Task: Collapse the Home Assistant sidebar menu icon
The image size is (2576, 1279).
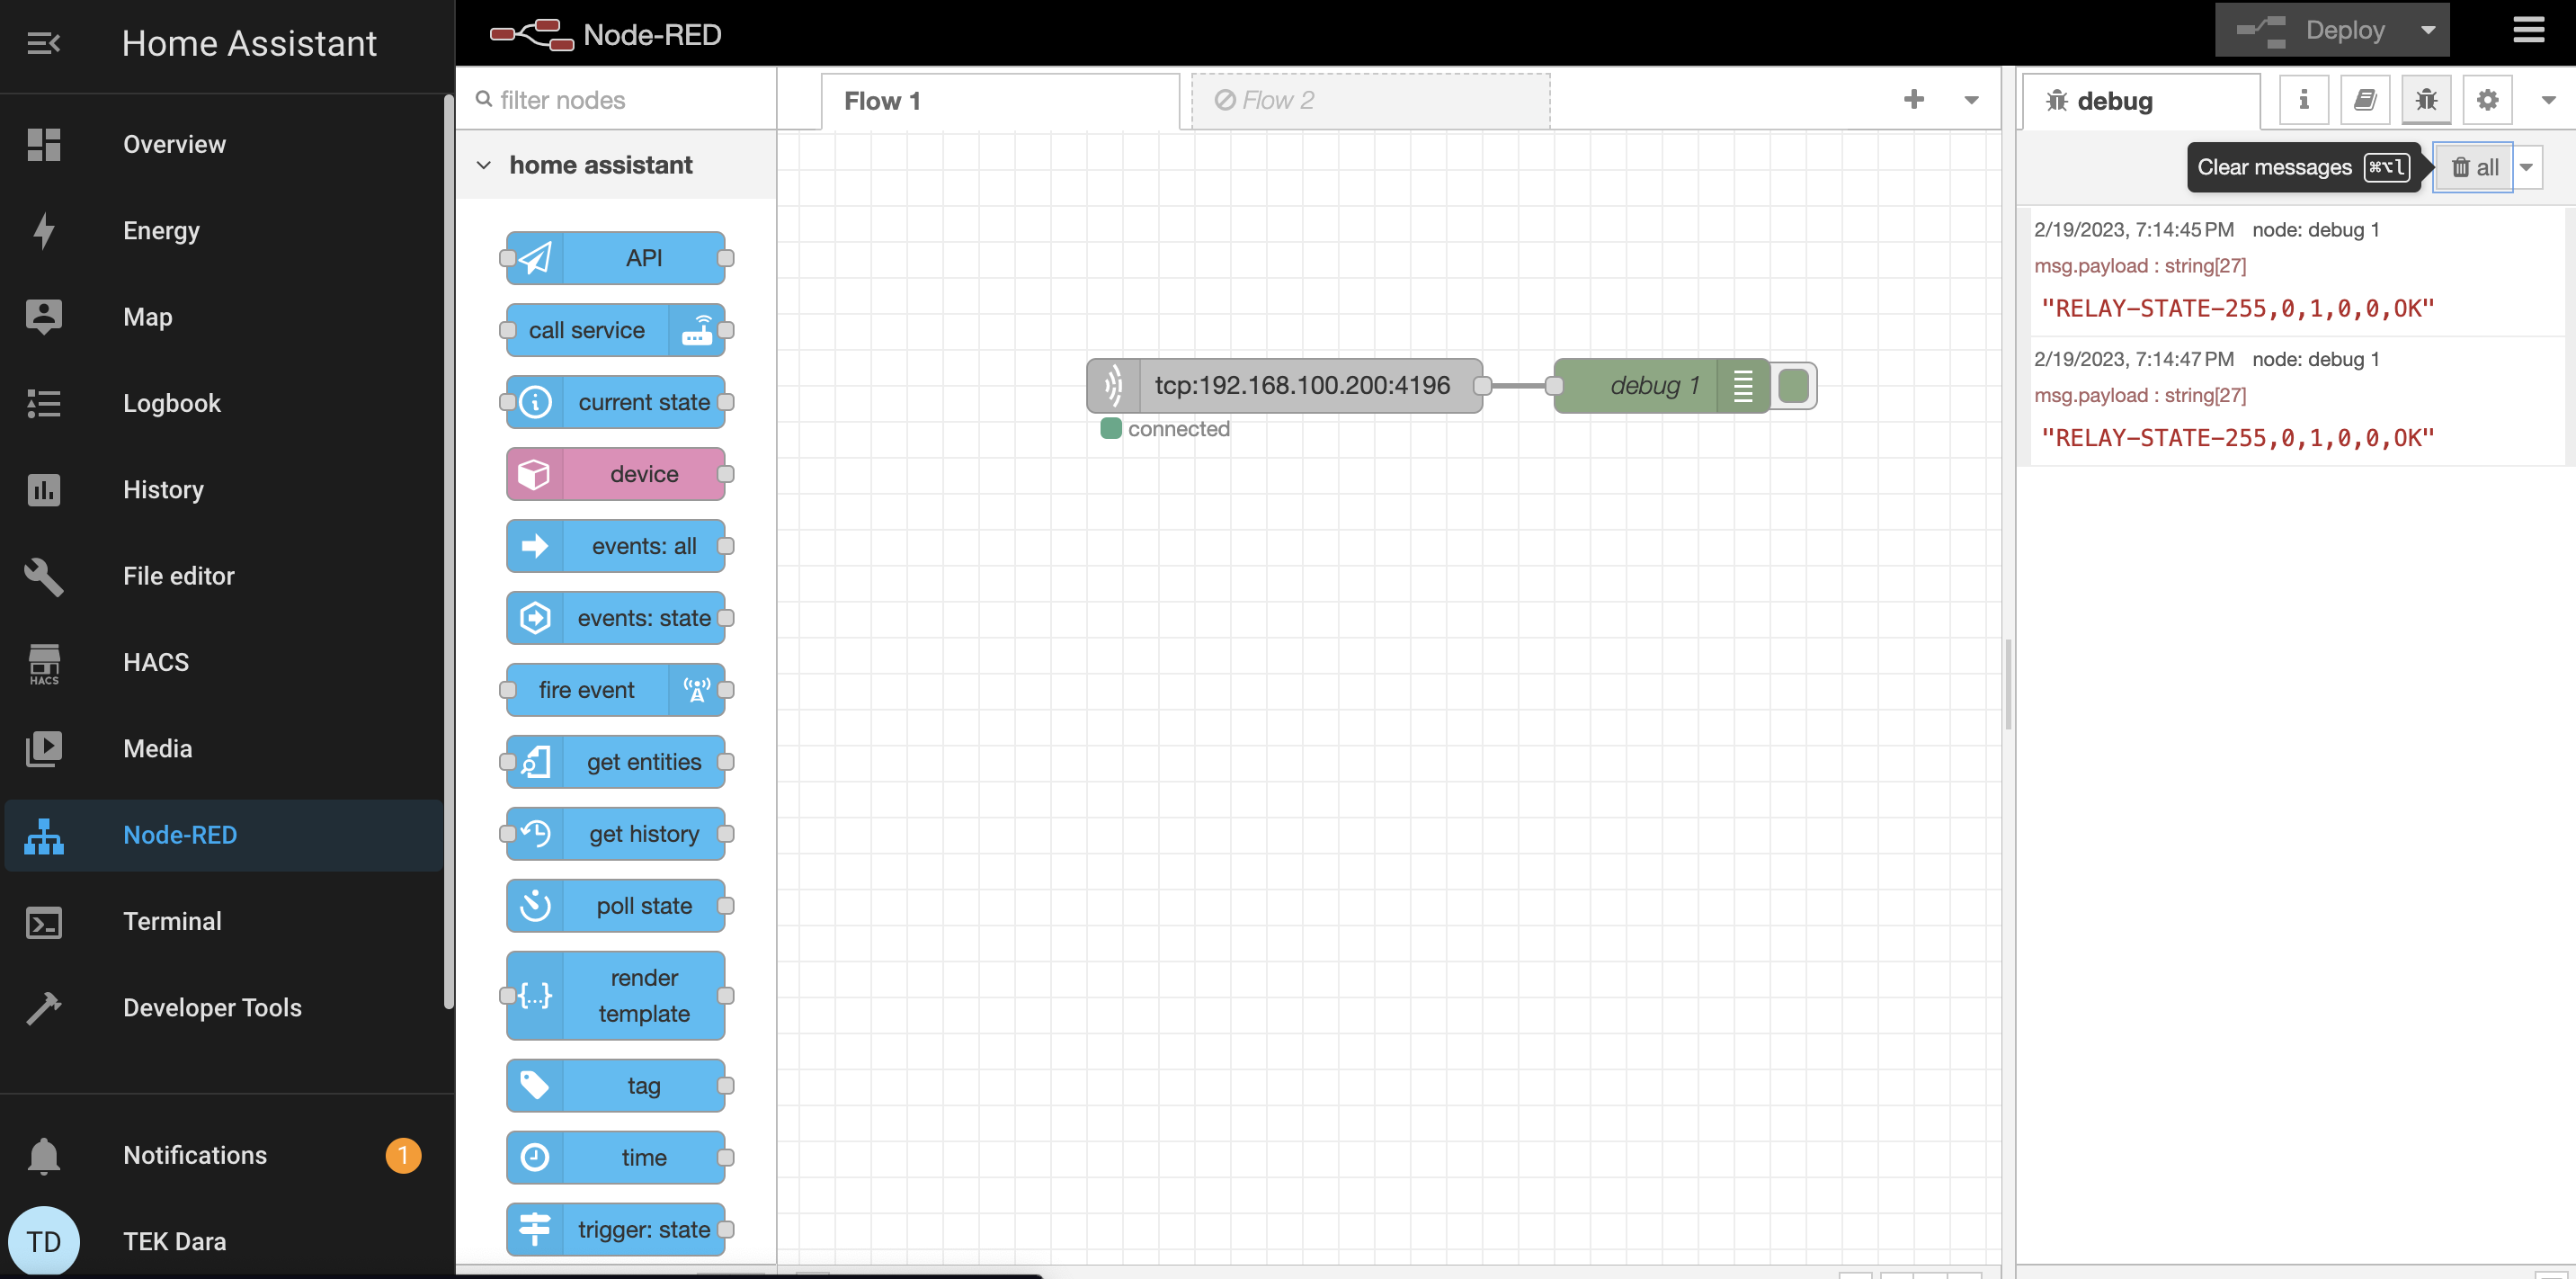Action: pos(43,43)
